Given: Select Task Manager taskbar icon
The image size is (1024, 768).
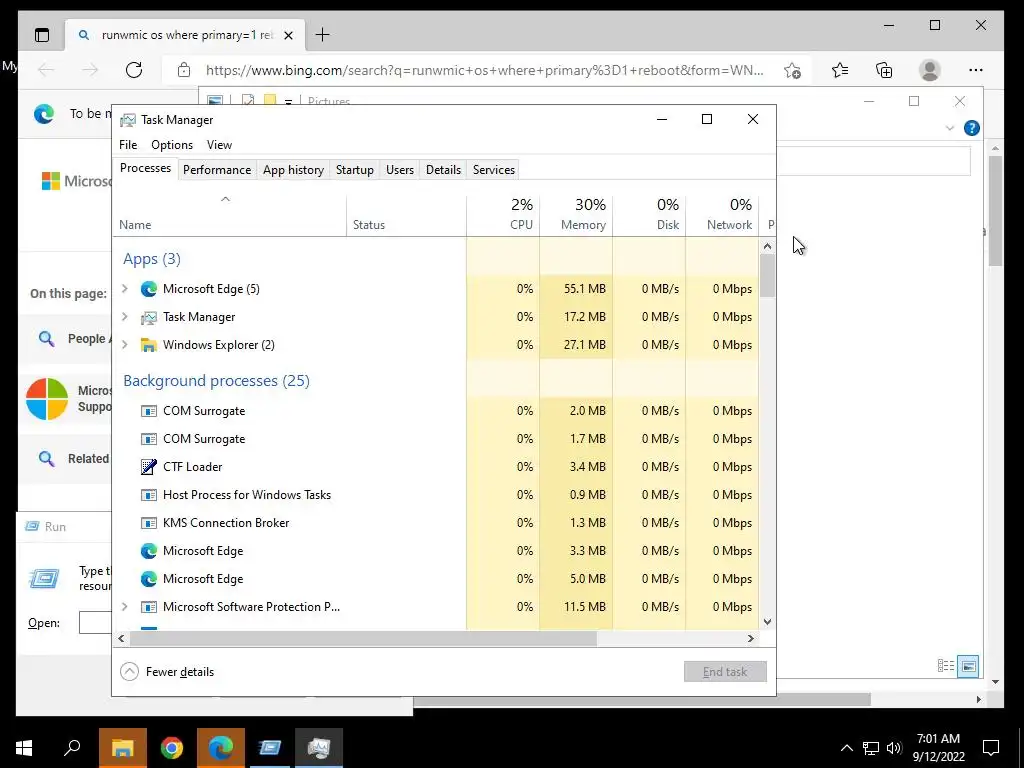Looking at the screenshot, I should tap(319, 748).
